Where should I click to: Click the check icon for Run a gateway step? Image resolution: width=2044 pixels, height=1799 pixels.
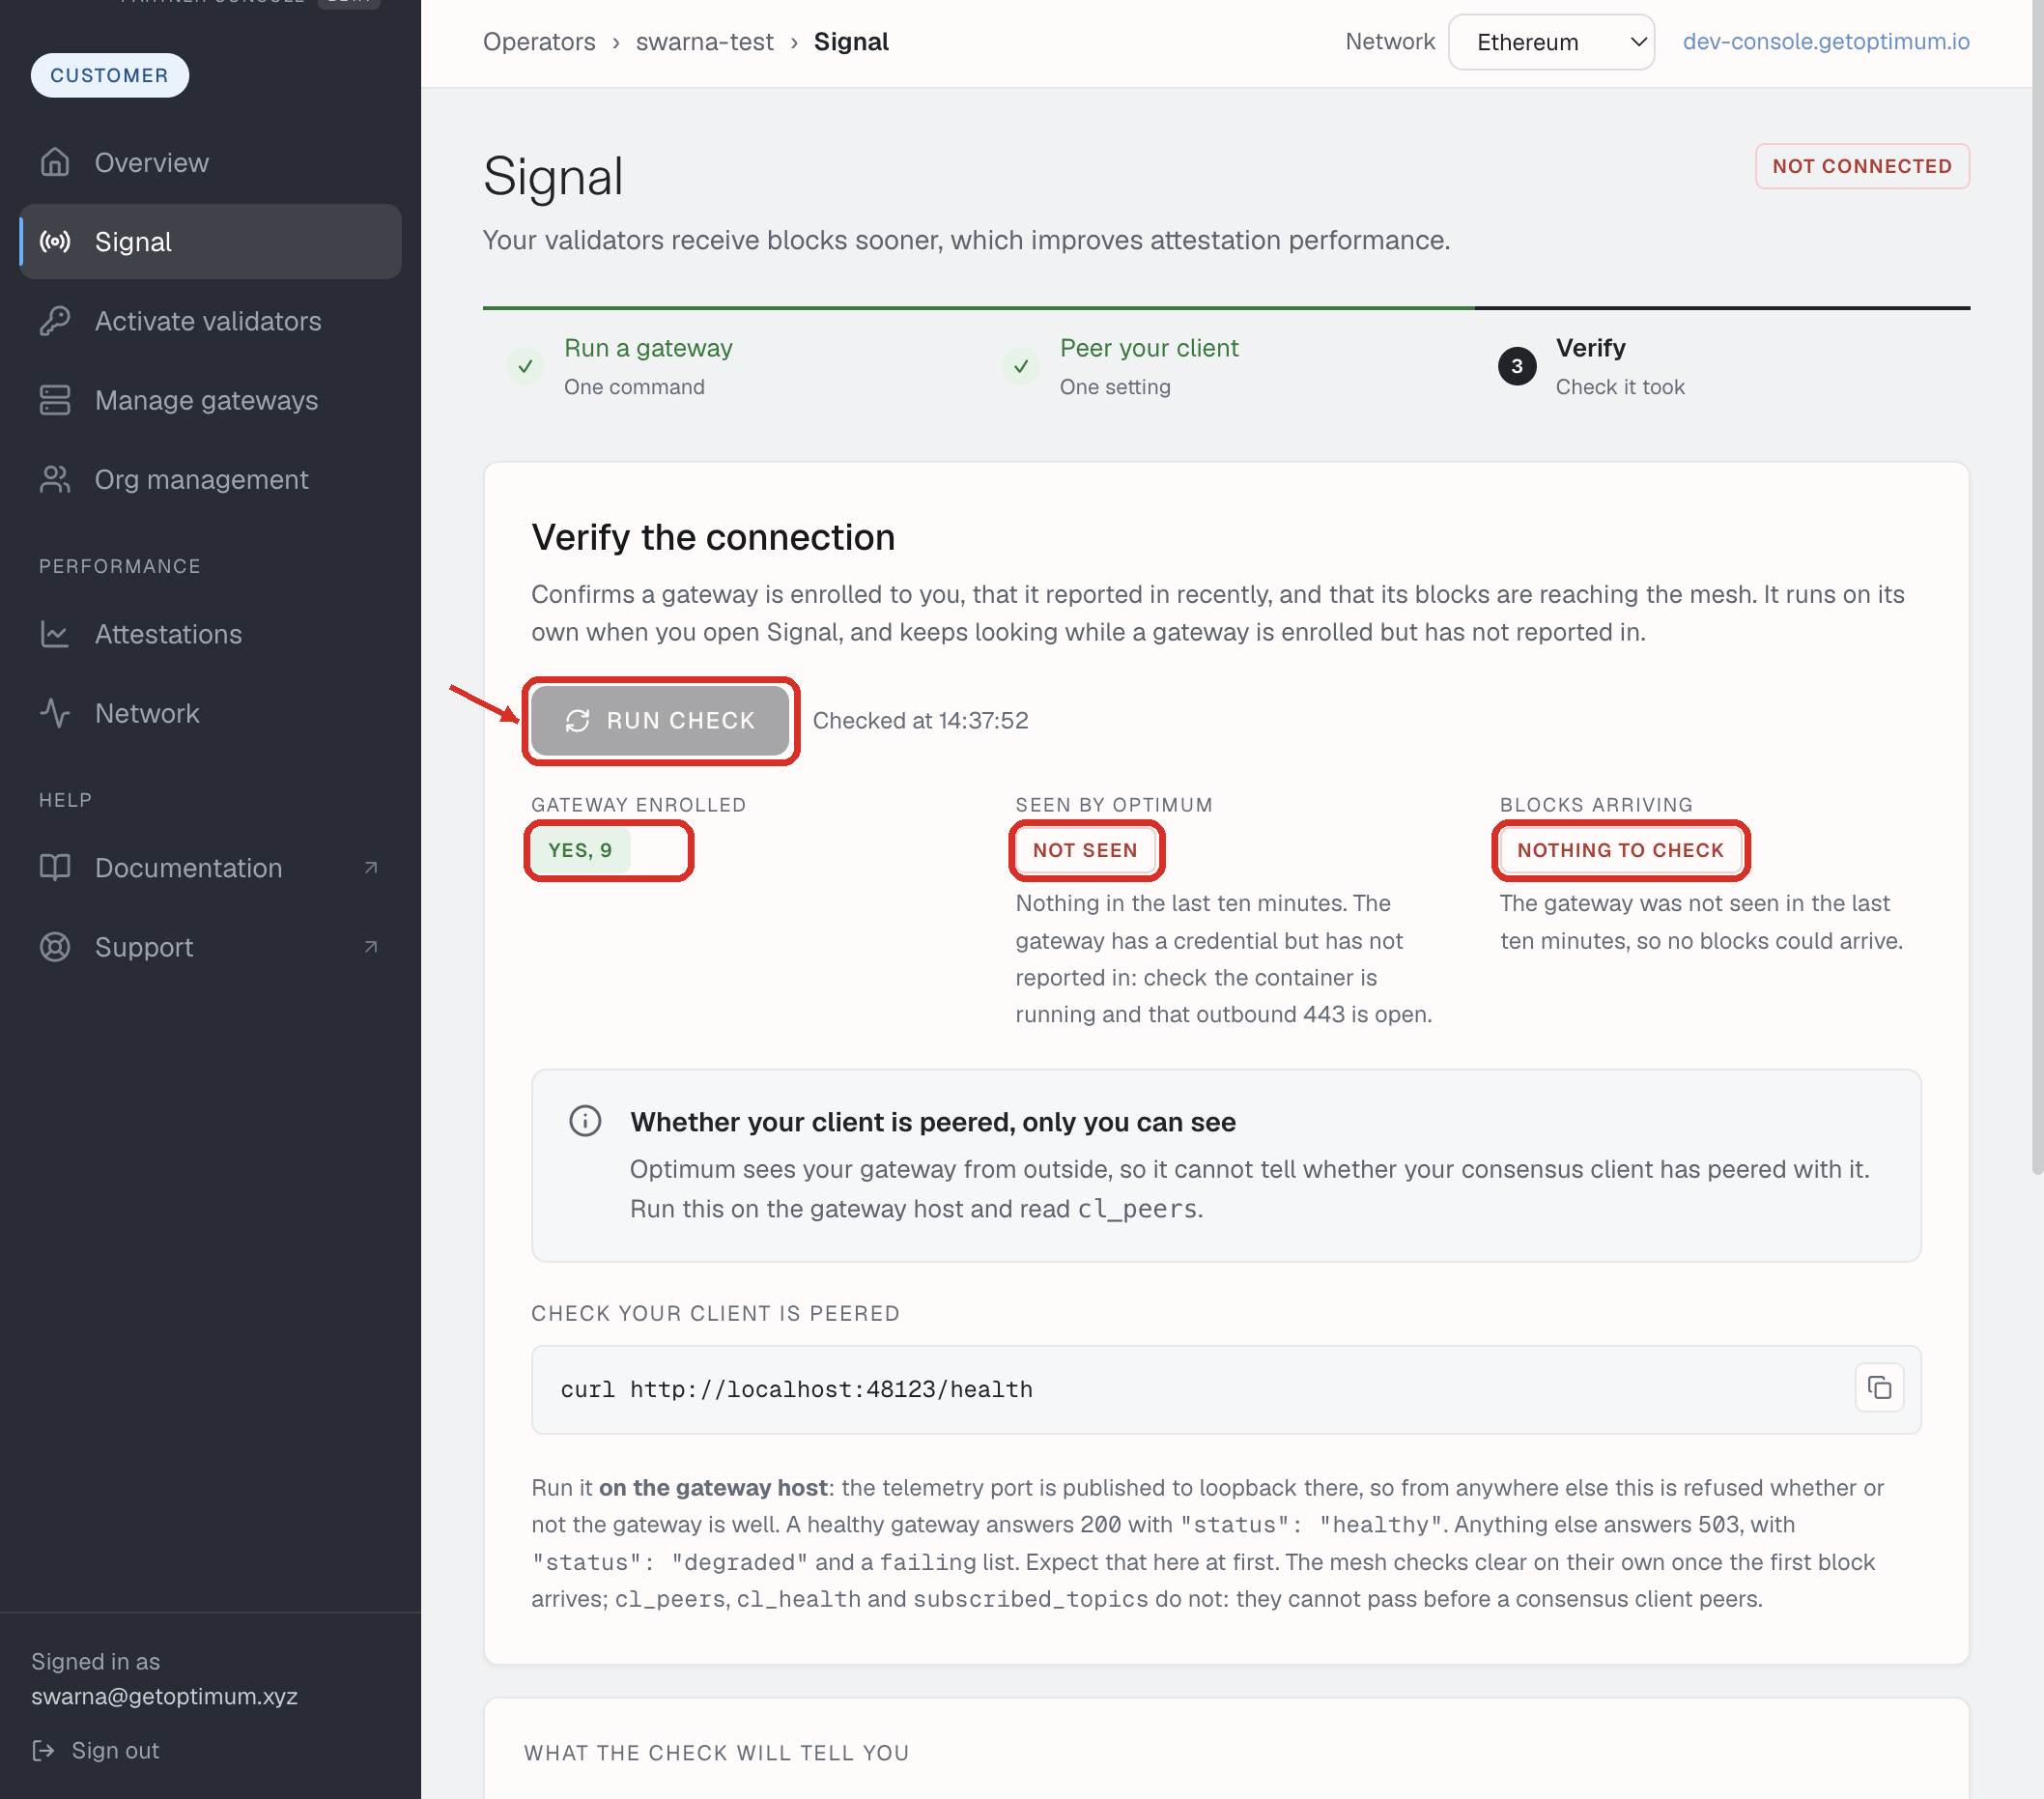point(525,366)
